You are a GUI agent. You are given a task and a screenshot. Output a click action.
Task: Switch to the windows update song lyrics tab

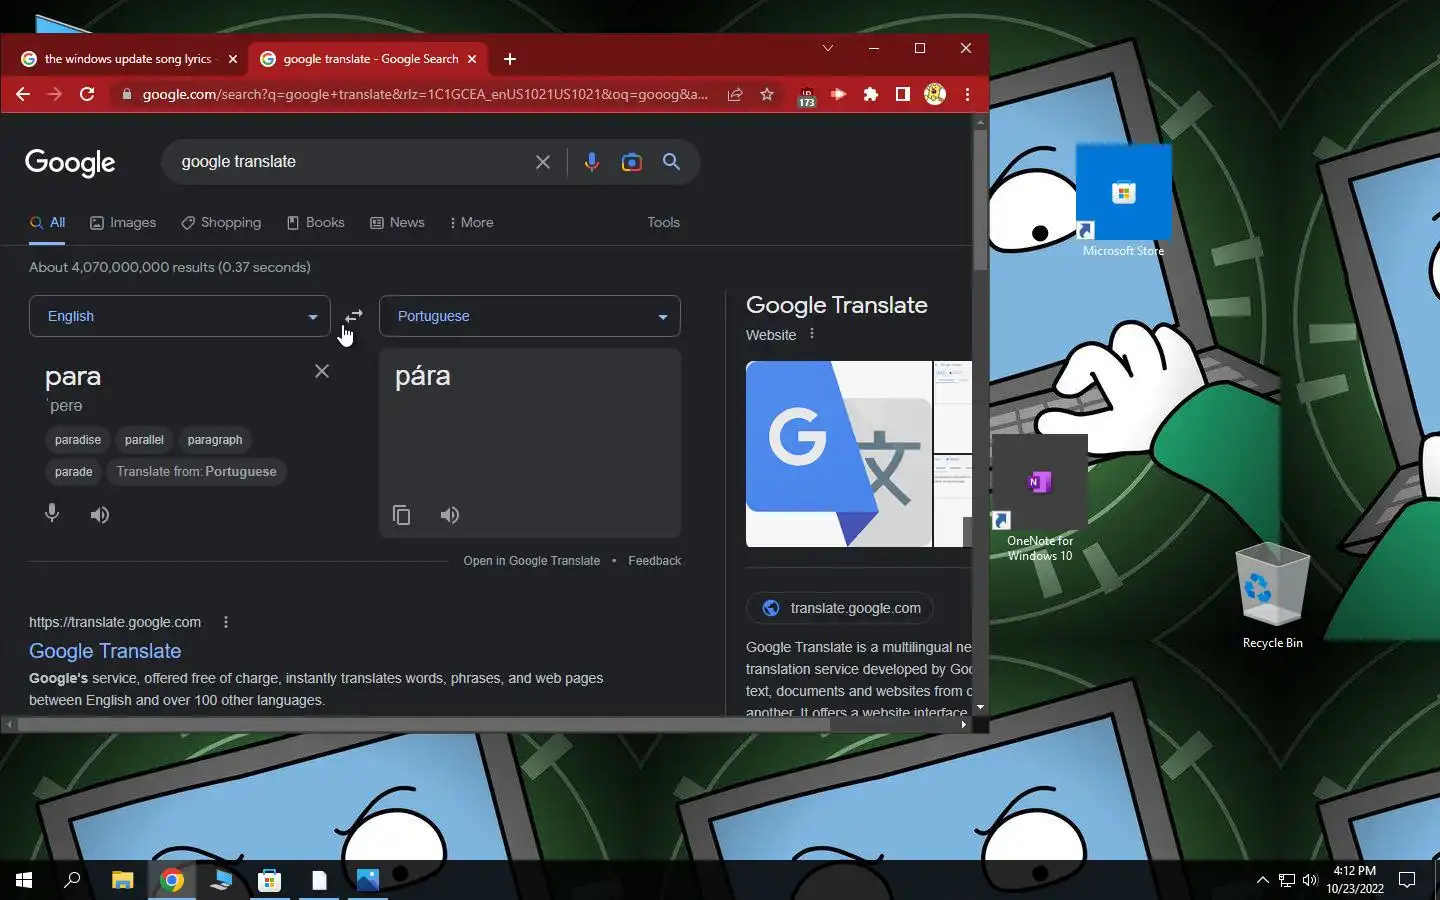tap(127, 59)
